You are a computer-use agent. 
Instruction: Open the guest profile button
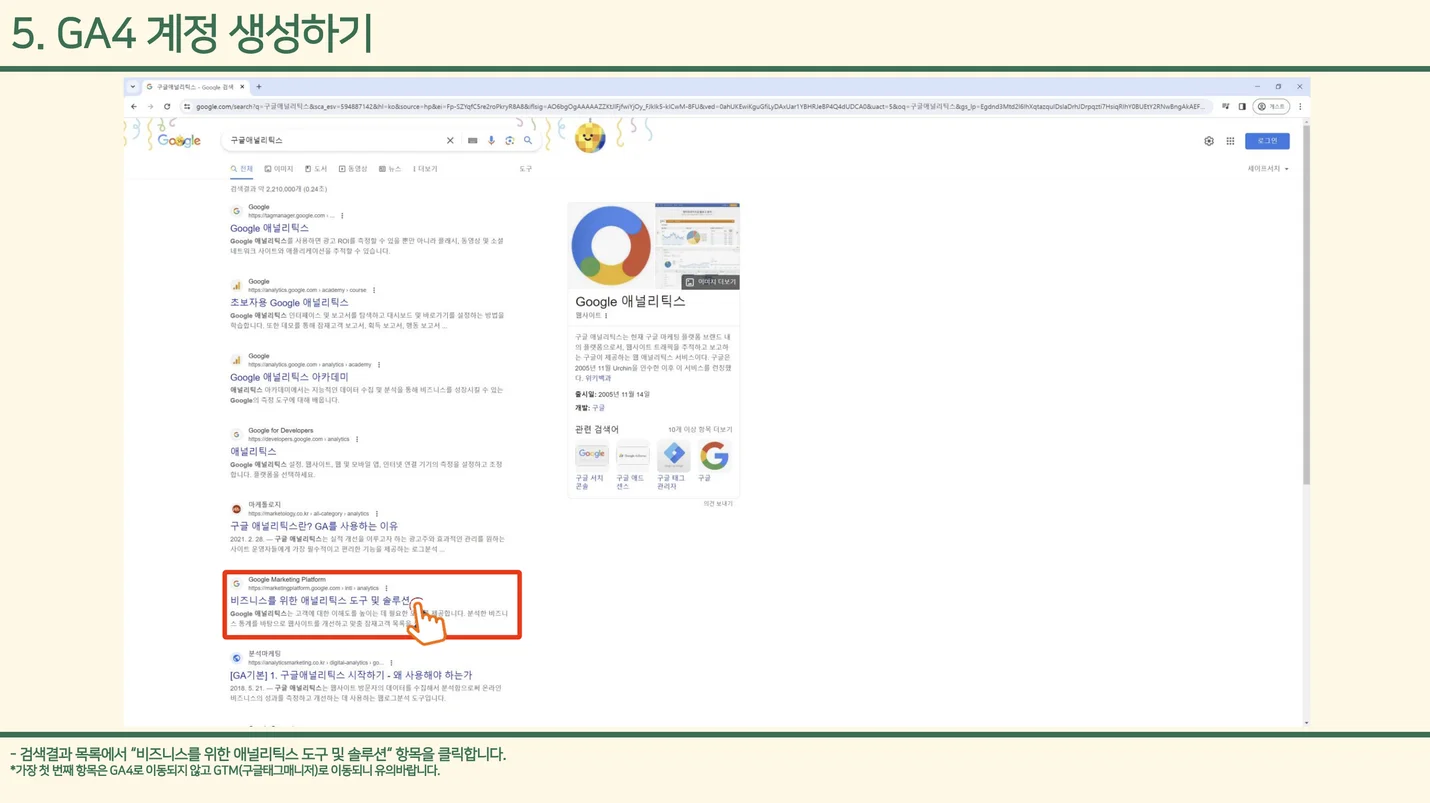tap(1272, 107)
